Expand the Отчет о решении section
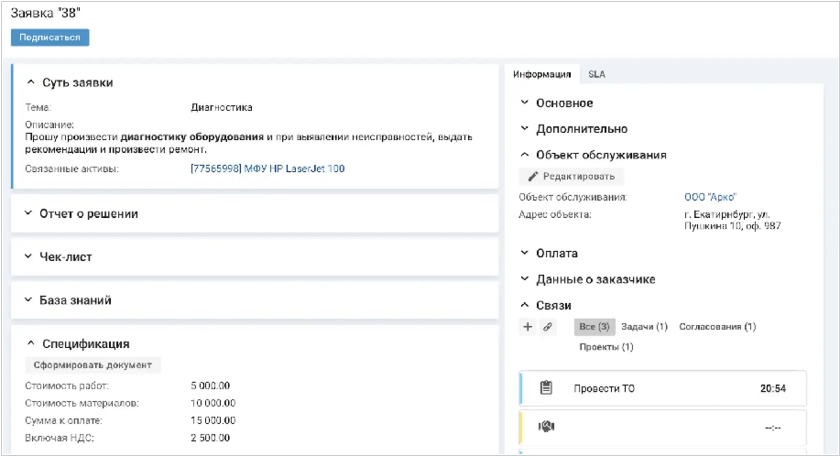Viewport: 840px width, 456px height. 29,213
